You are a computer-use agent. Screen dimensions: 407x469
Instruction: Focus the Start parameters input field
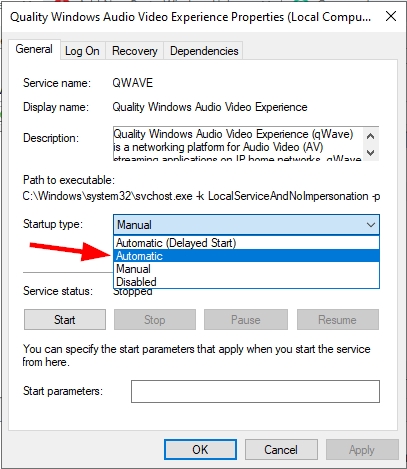click(255, 391)
